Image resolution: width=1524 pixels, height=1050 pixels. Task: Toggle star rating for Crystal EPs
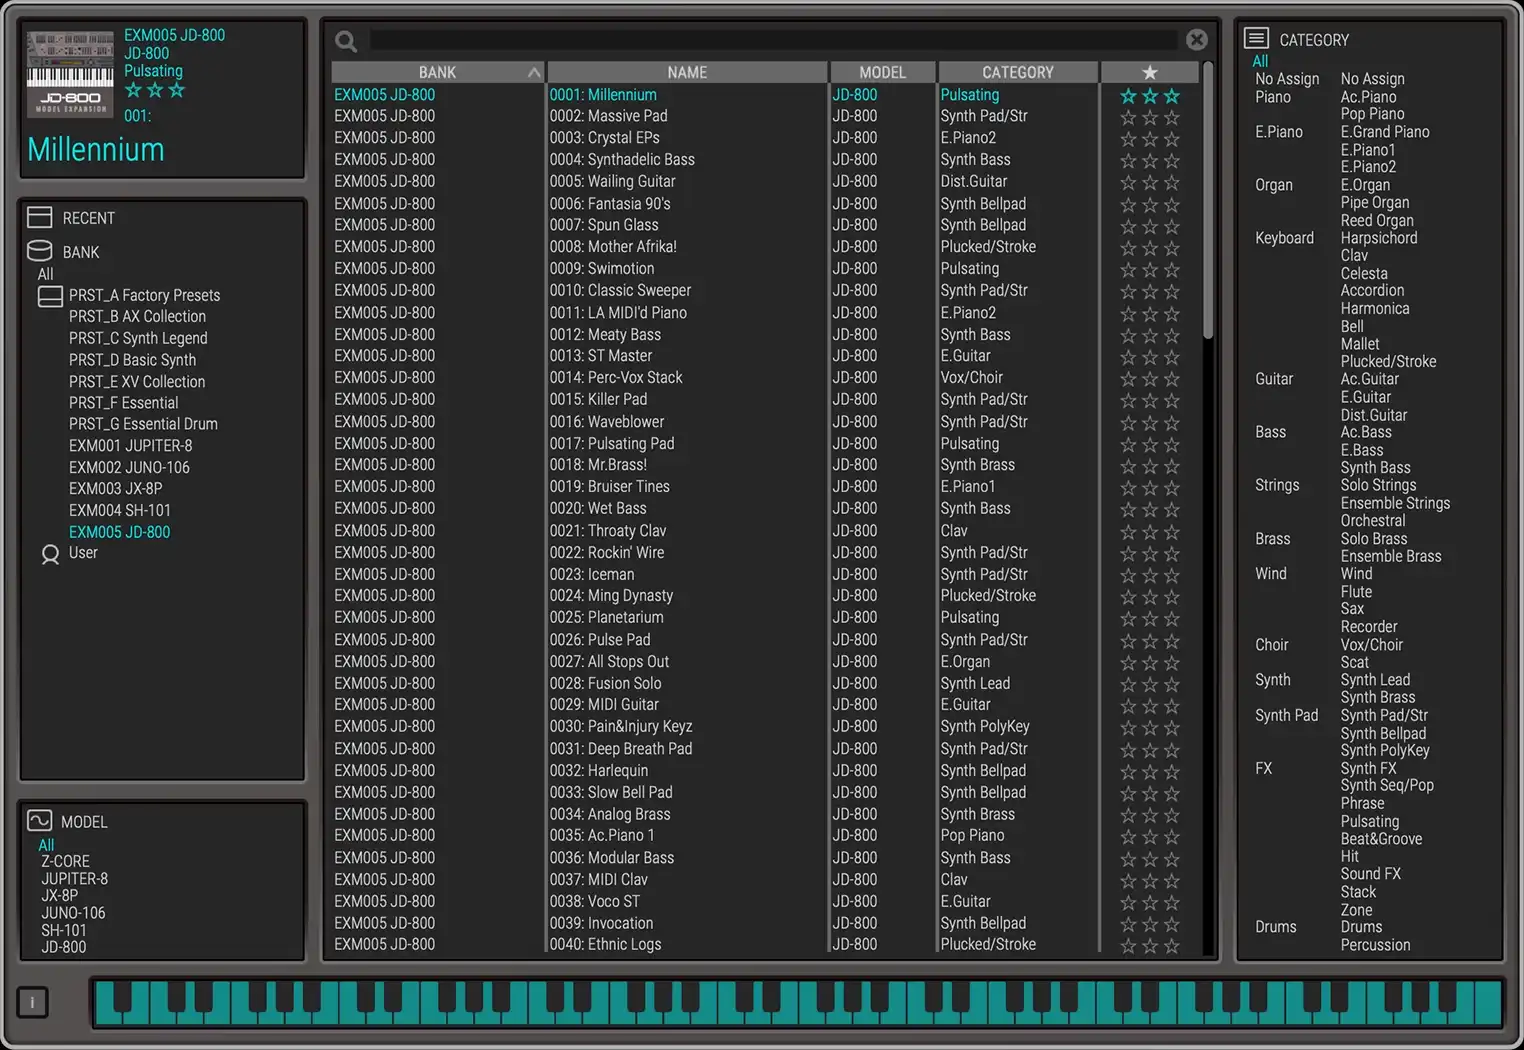click(1149, 139)
